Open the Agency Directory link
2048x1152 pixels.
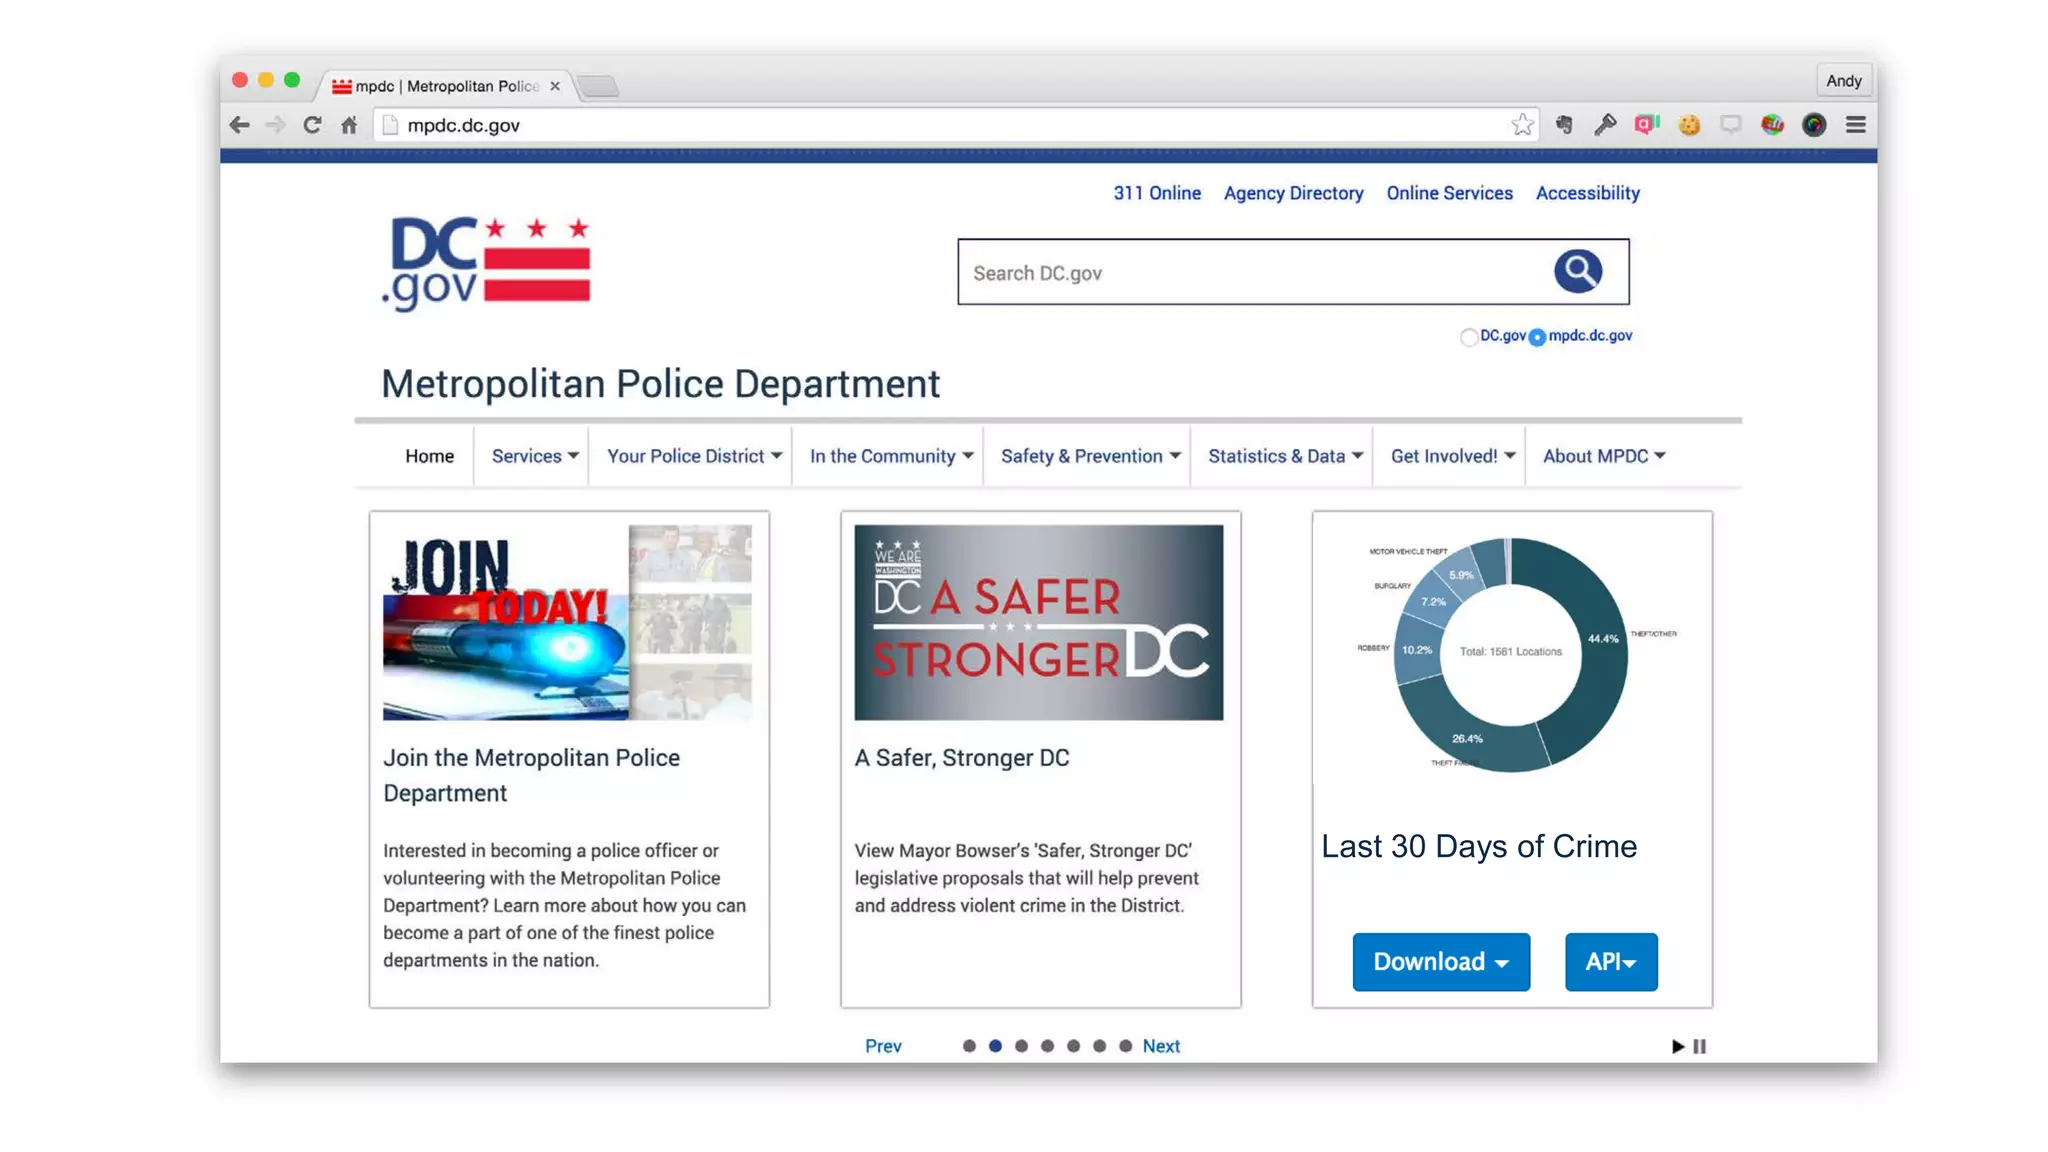tap(1293, 193)
